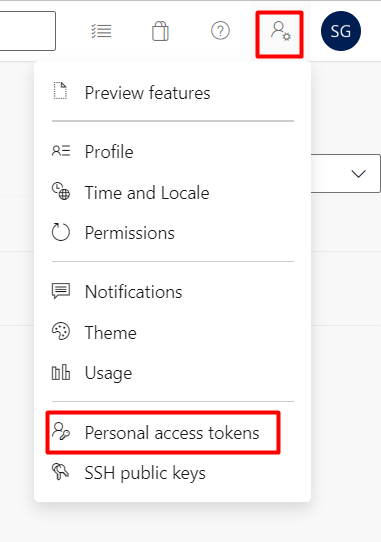Click the SG account avatar
This screenshot has width=381, height=542.
click(x=341, y=31)
